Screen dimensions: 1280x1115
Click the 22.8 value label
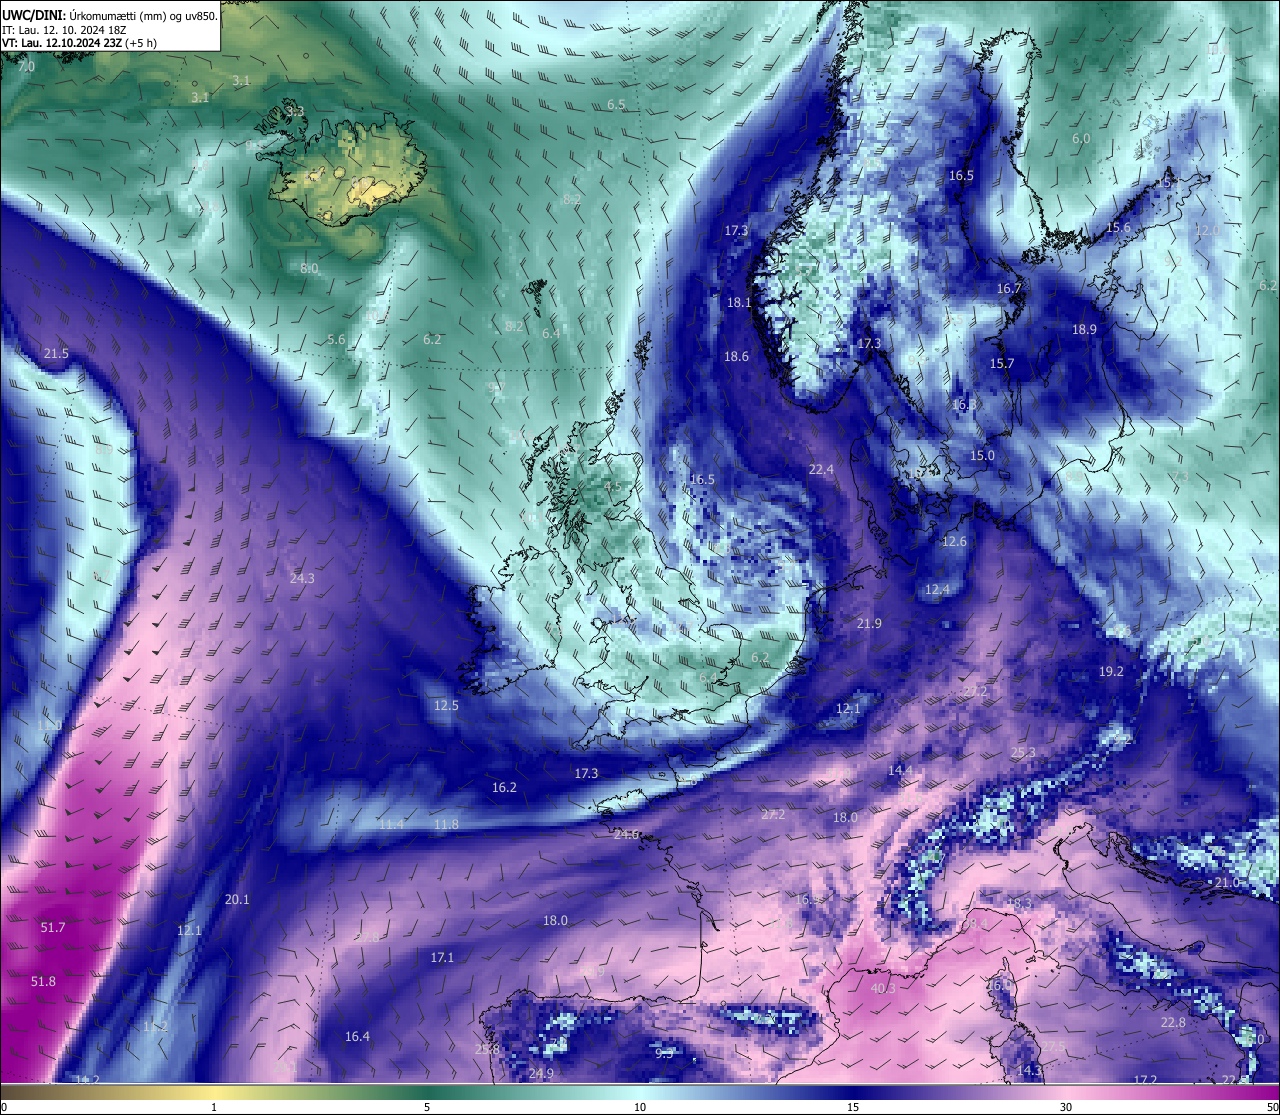click(x=1173, y=1023)
